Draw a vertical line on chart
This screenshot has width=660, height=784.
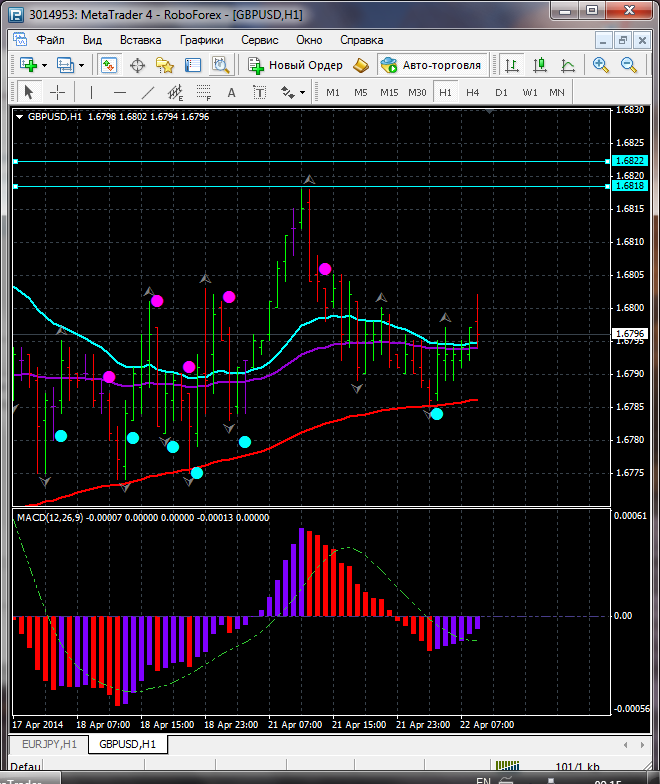coord(91,92)
